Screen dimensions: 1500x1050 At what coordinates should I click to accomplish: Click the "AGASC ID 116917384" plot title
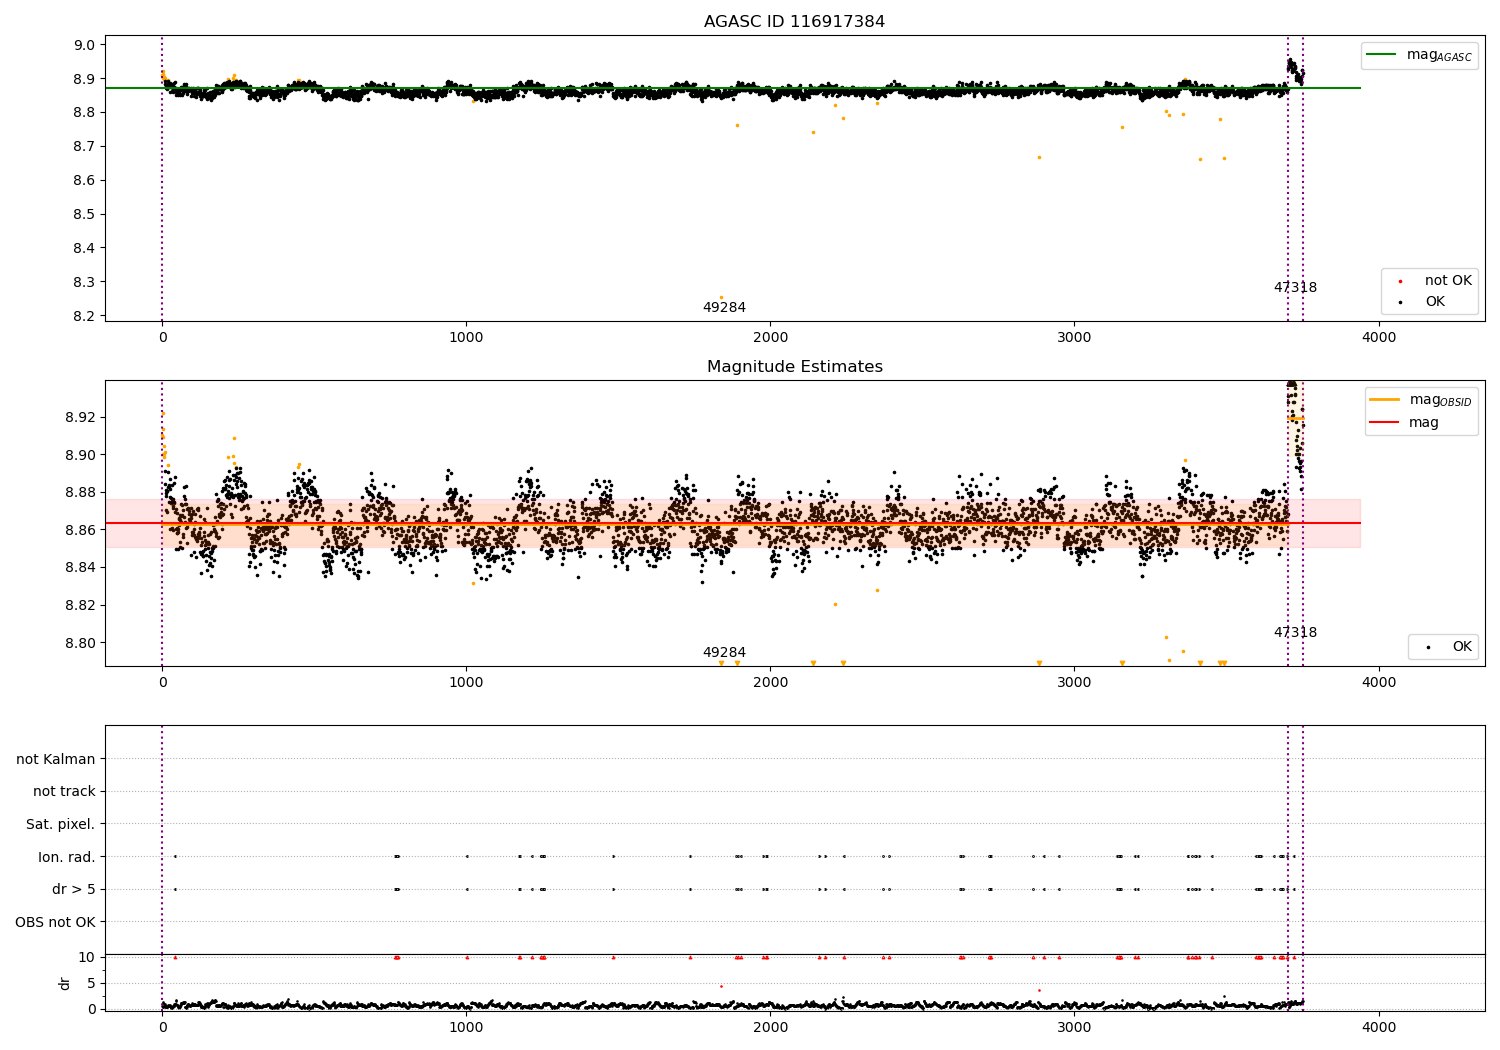click(794, 21)
